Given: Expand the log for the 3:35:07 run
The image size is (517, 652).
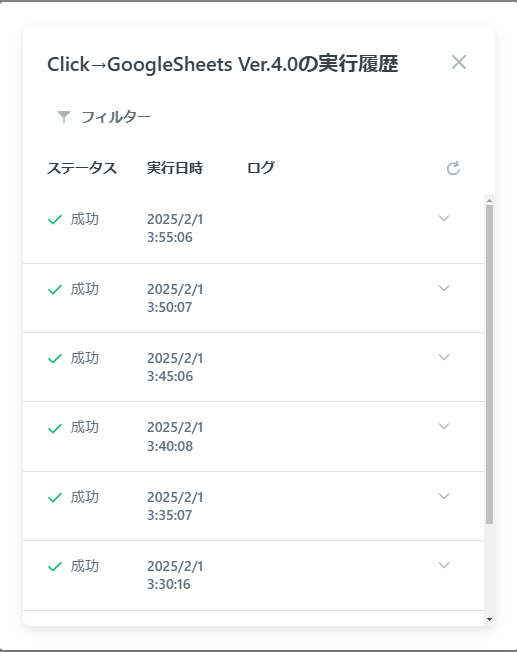Looking at the screenshot, I should [x=444, y=496].
